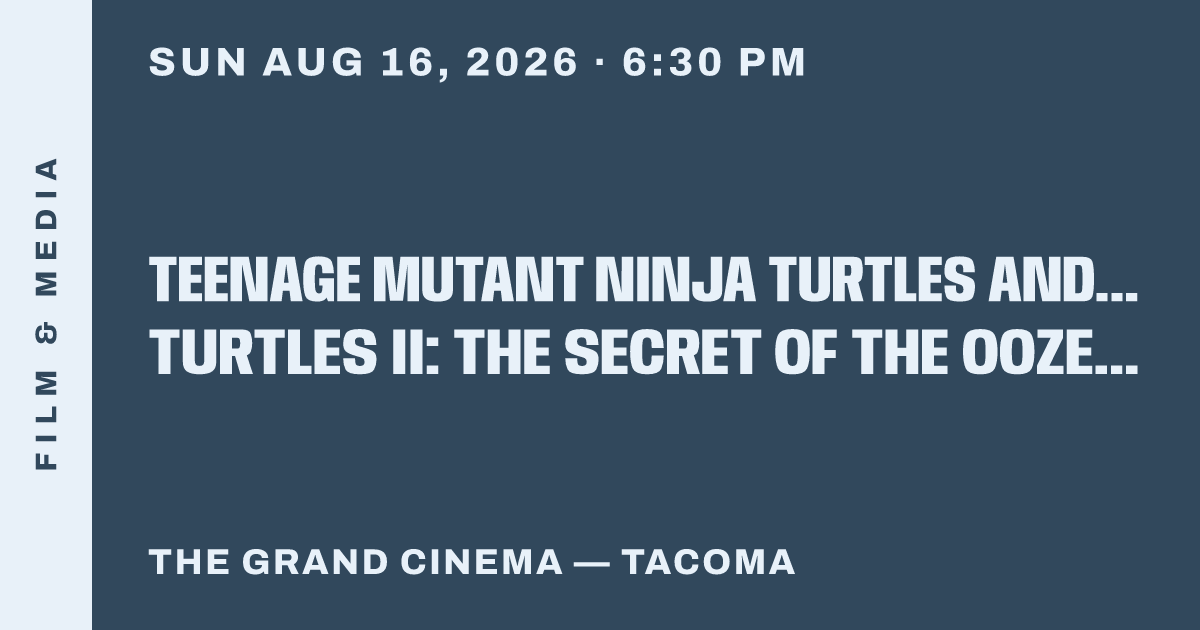Click the word FILM in sidebar
The height and width of the screenshot is (630, 1200).
tap(46, 421)
